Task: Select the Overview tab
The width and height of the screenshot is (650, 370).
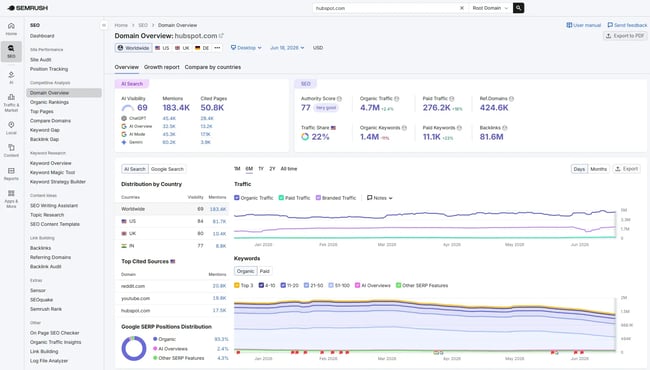Action: pyautogui.click(x=126, y=67)
